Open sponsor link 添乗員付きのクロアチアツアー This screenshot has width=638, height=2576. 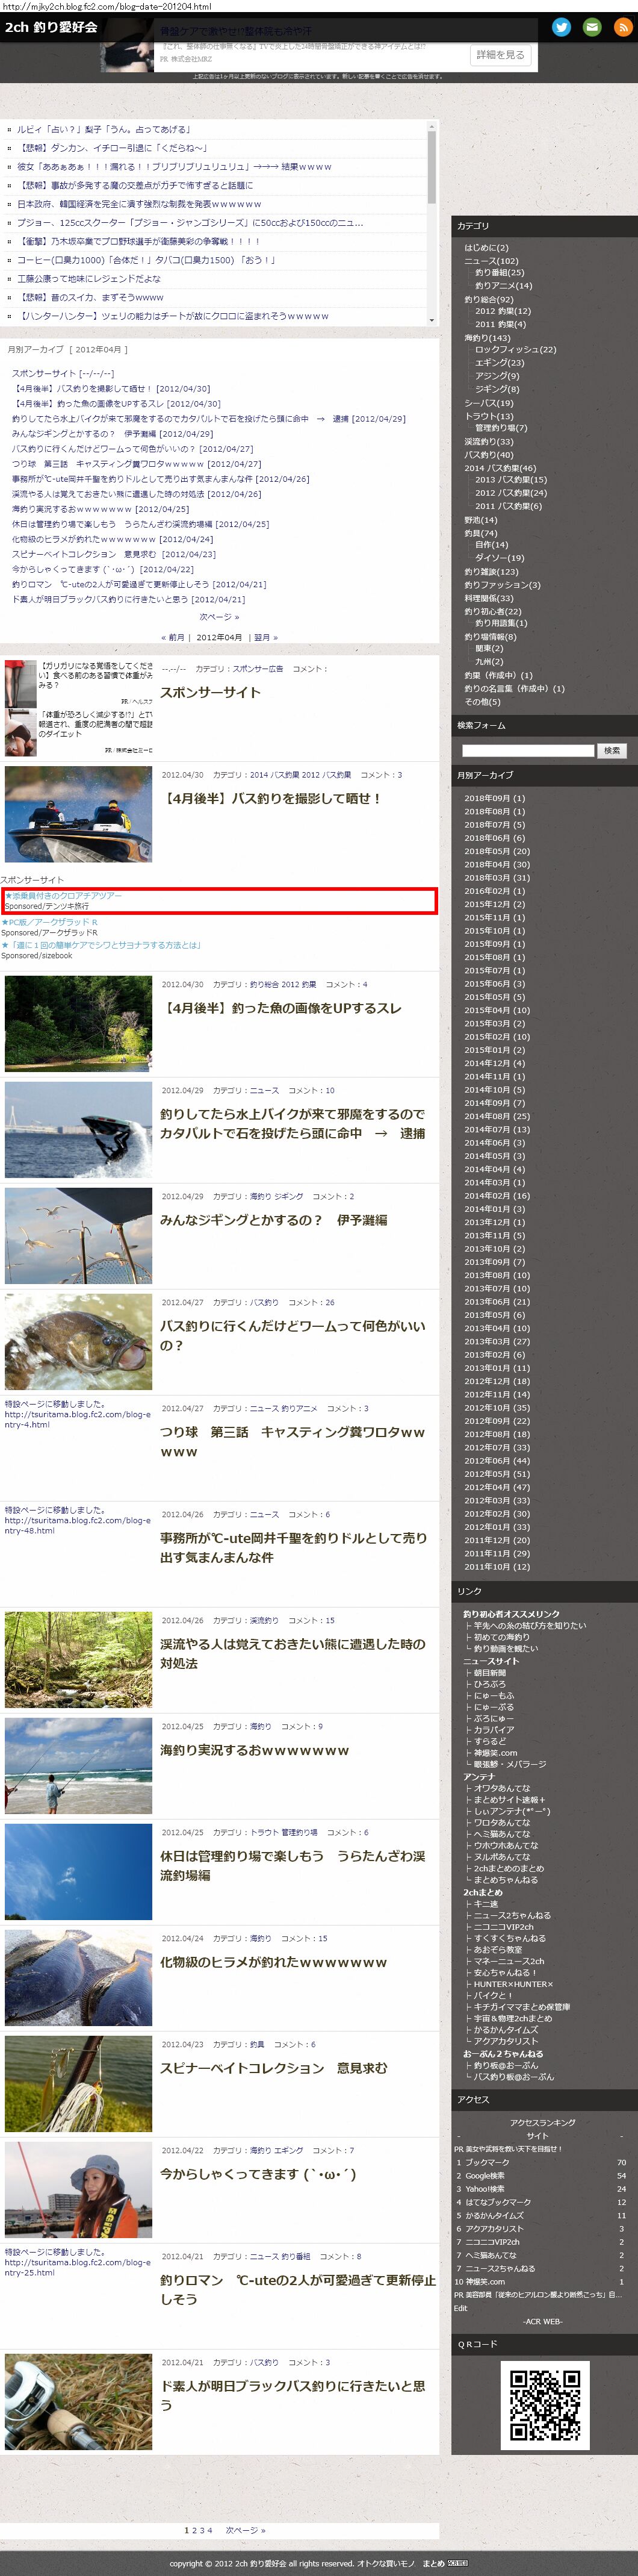(x=64, y=896)
